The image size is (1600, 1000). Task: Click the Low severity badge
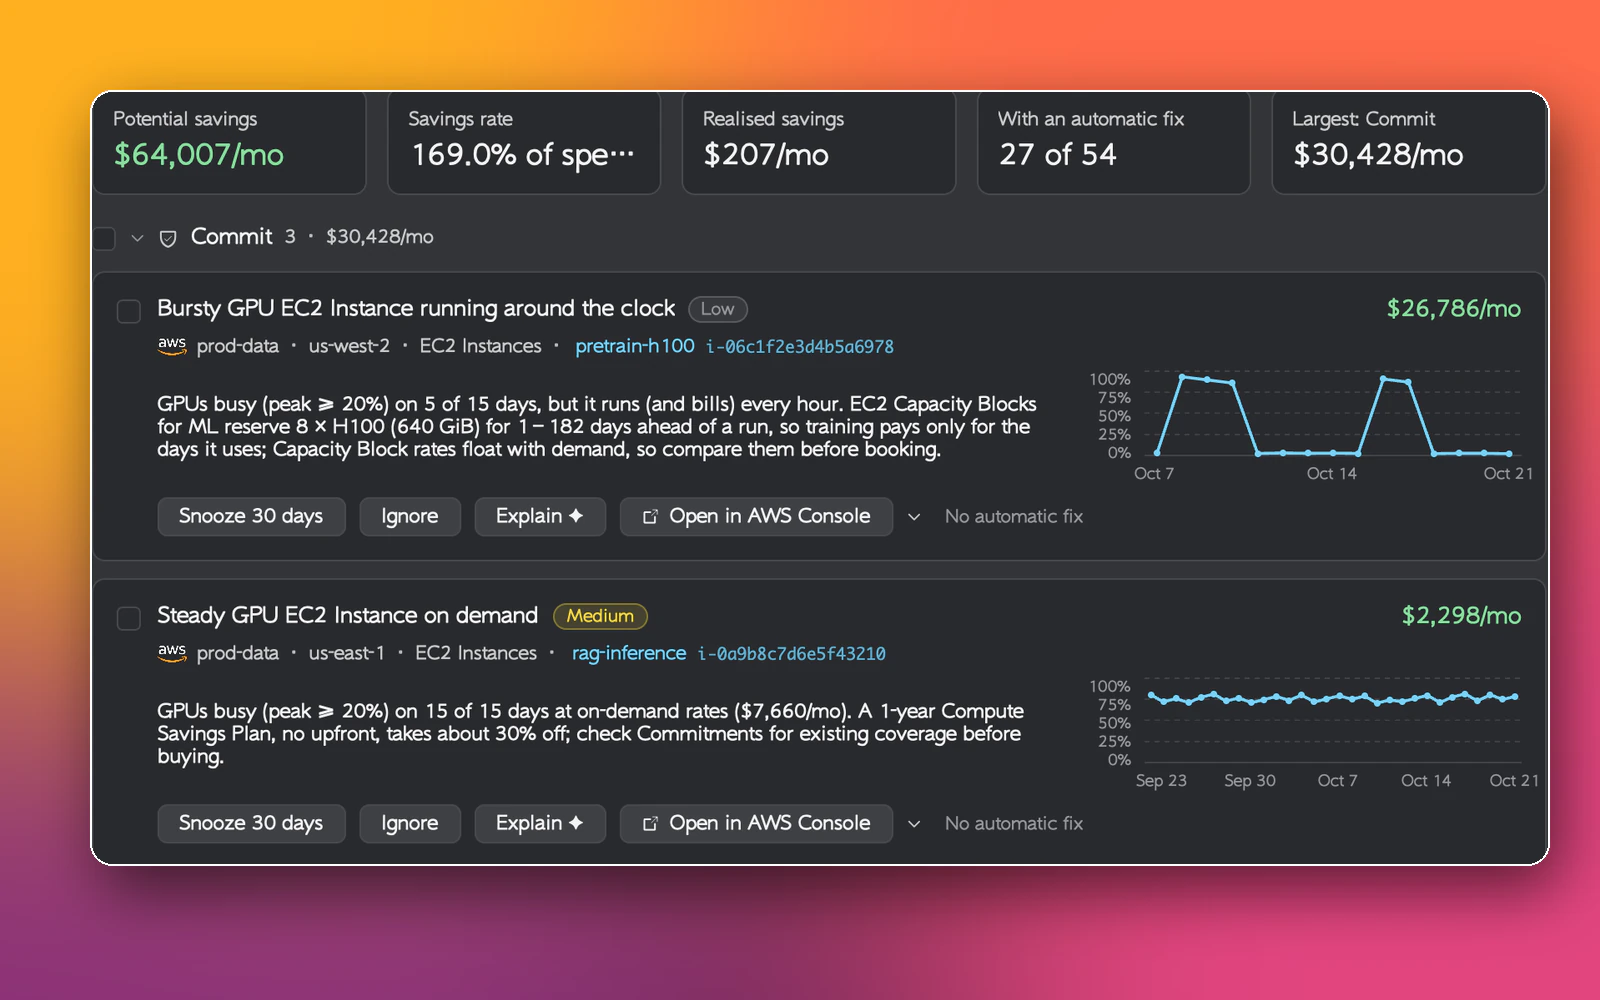tap(718, 309)
